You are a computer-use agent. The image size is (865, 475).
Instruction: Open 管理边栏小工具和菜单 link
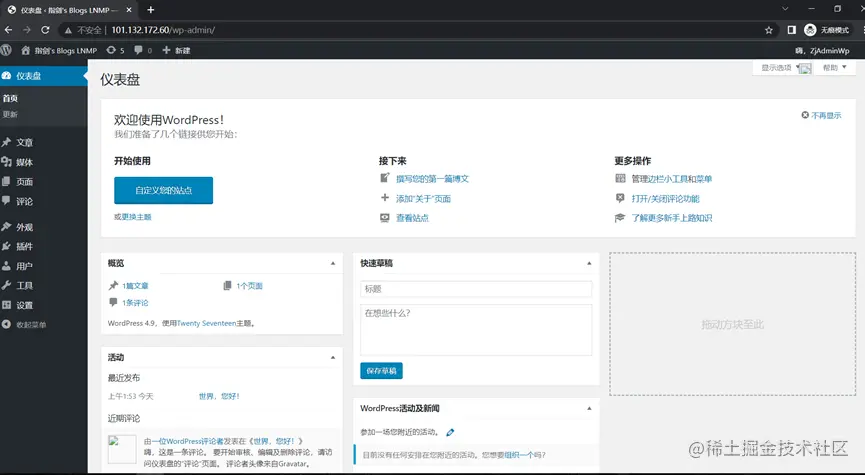[671, 179]
